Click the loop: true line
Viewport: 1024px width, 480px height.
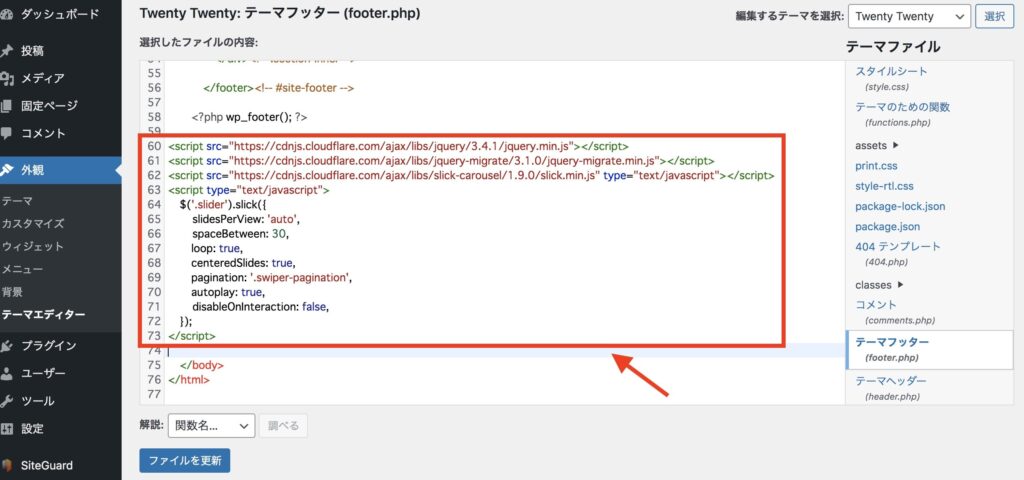tap(217, 248)
